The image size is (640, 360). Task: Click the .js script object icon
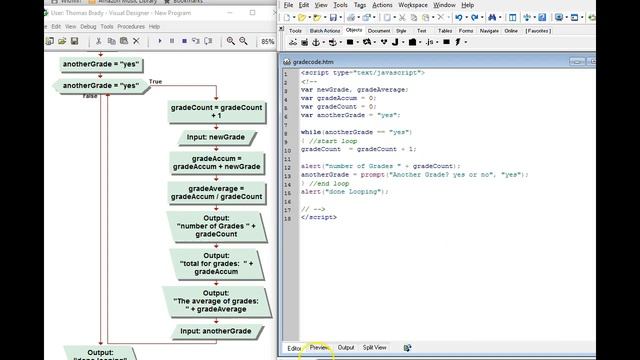click(429, 42)
